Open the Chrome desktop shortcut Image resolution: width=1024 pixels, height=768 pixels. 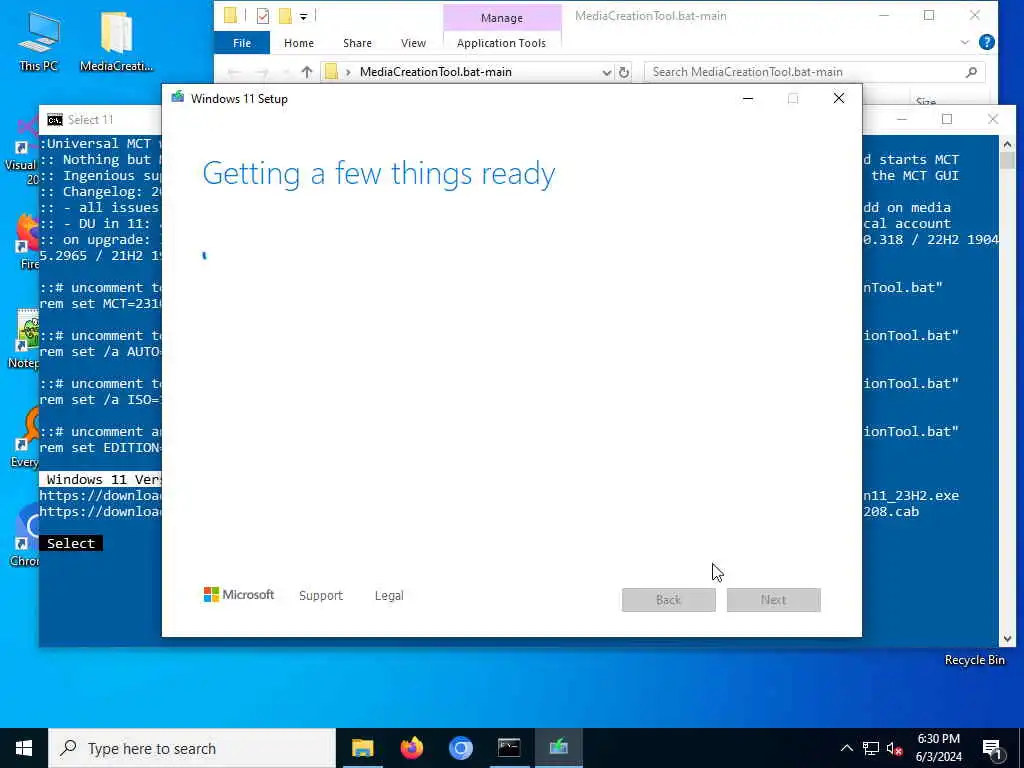[26, 536]
